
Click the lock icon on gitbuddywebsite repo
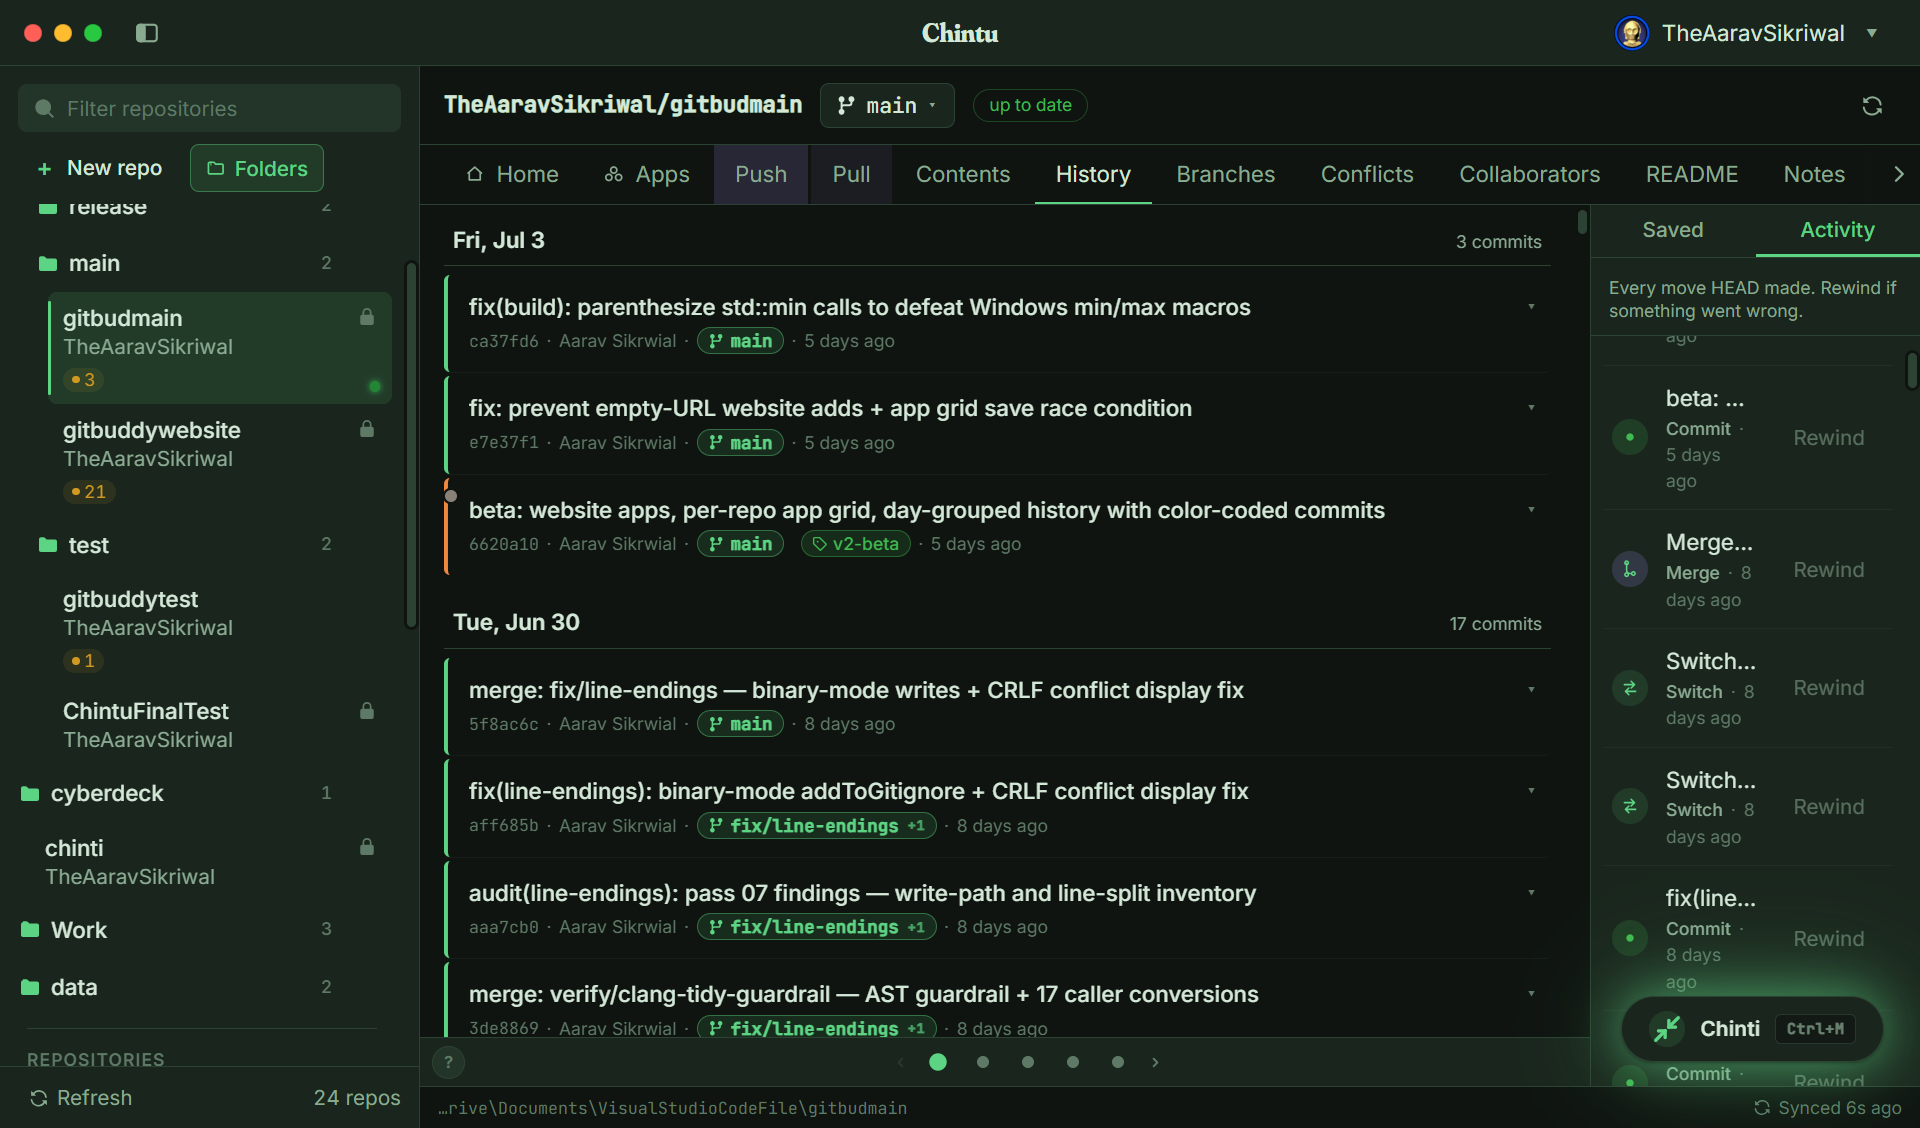click(x=367, y=429)
